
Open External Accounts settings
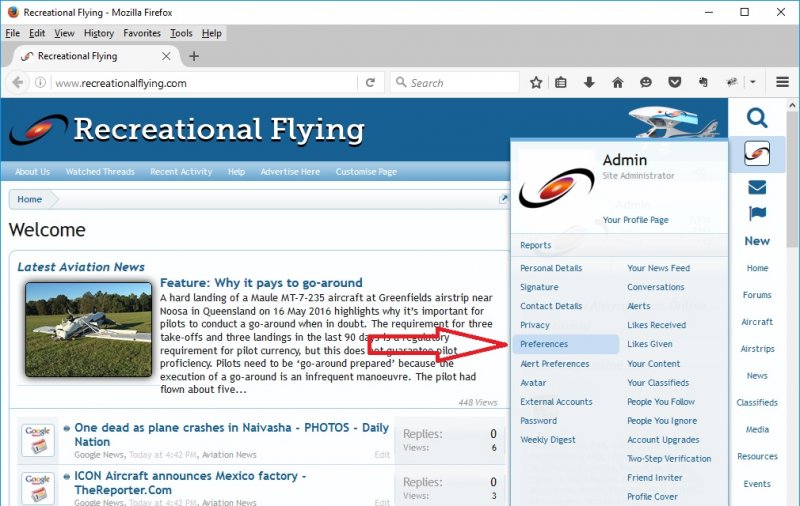[556, 402]
